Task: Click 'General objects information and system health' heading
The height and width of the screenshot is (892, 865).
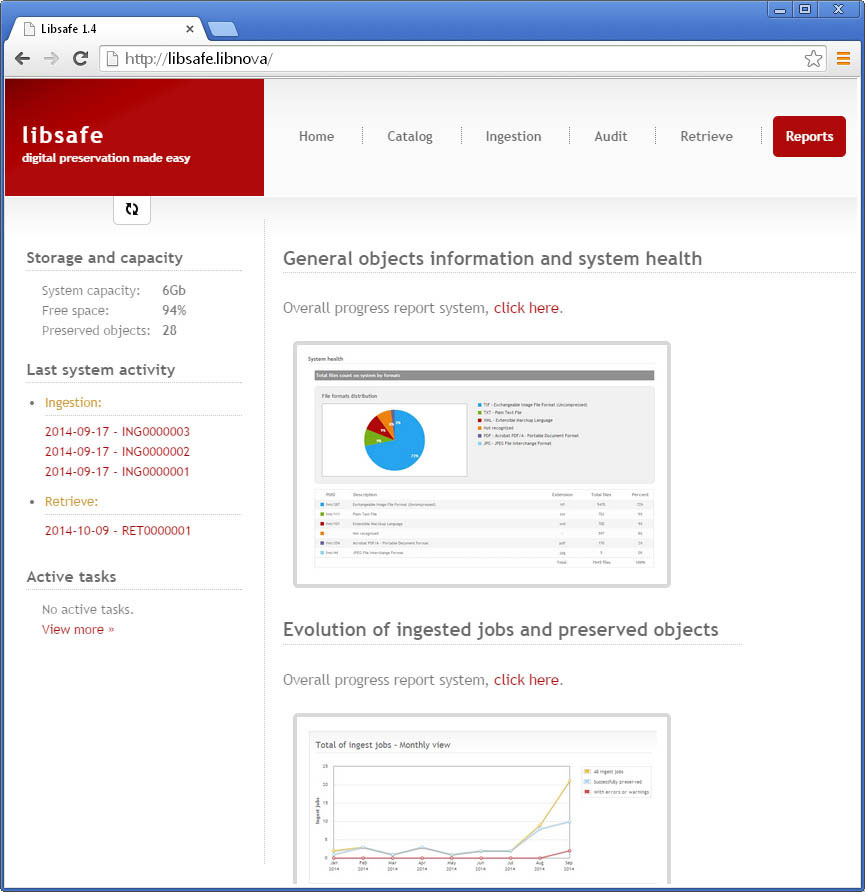Action: [x=492, y=259]
